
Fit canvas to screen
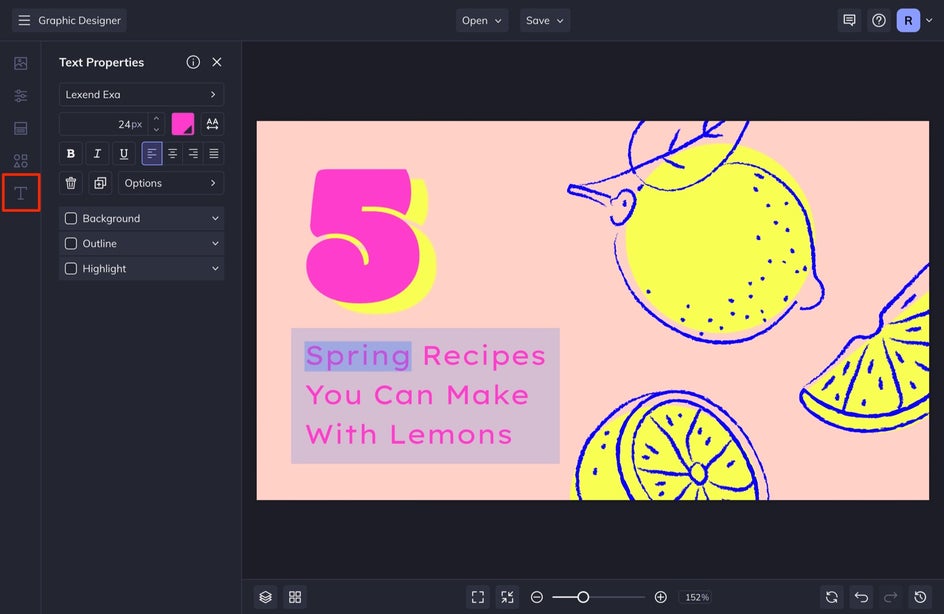(x=478, y=597)
